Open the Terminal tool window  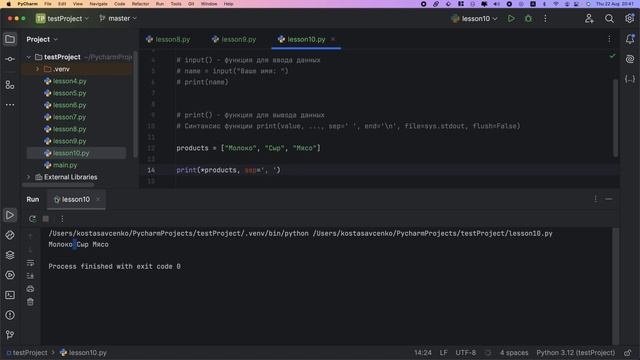pyautogui.click(x=10, y=295)
